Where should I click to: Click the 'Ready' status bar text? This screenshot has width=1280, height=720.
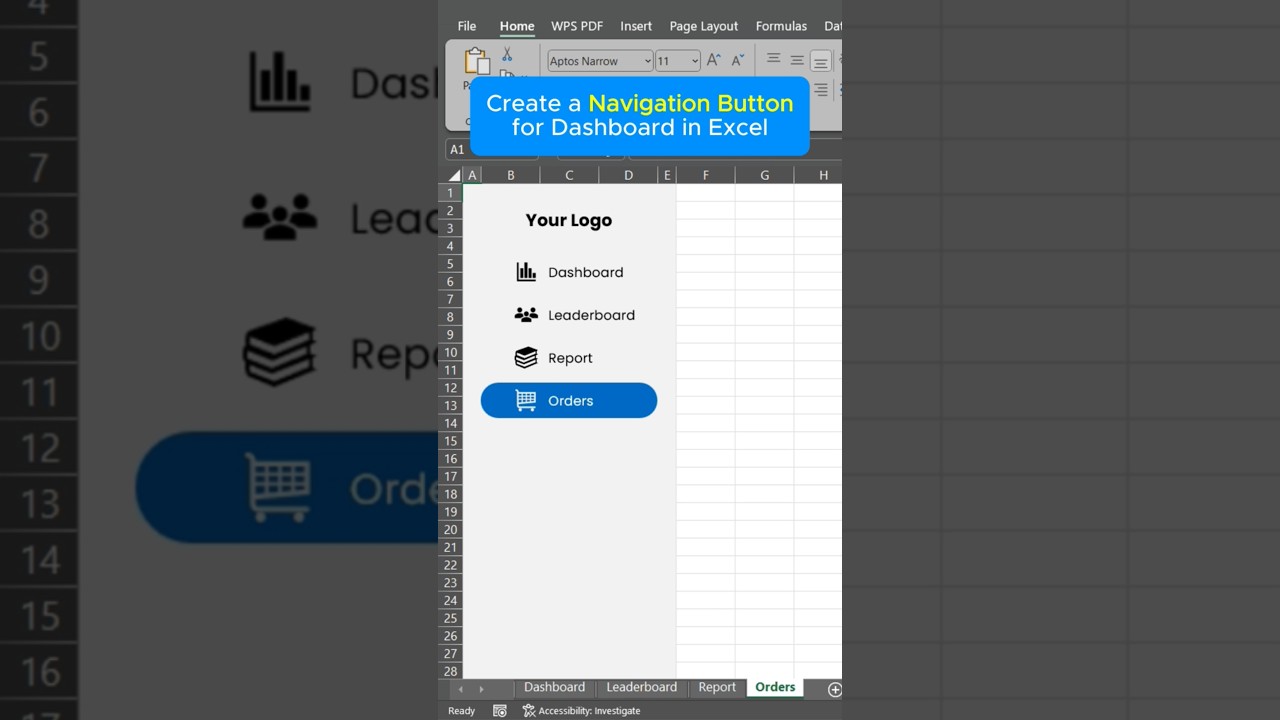[461, 711]
